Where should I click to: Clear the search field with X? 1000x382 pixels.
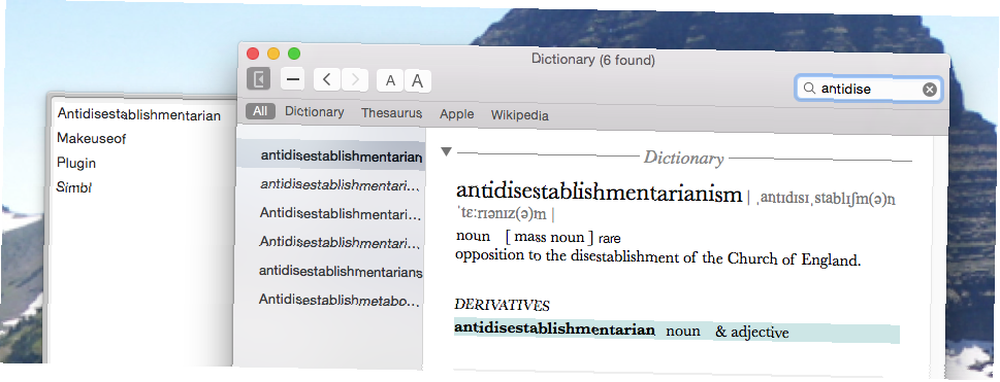pos(929,90)
